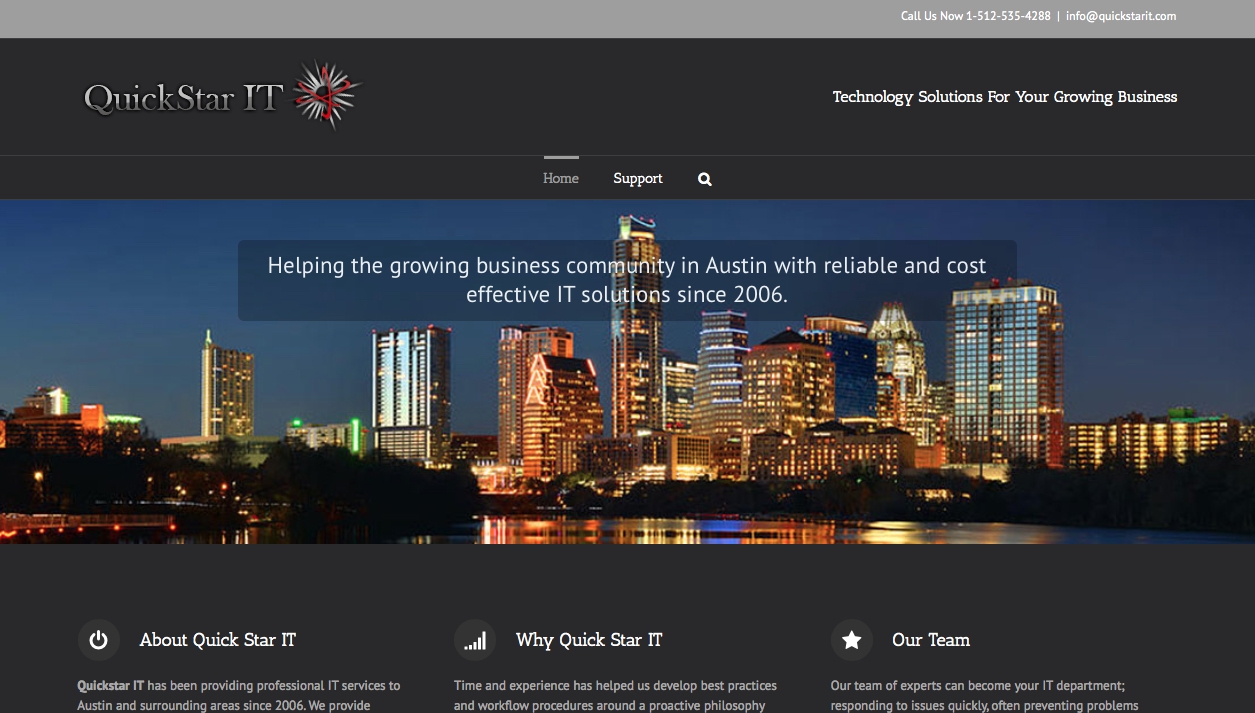Viewport: 1255px width, 713px height.
Task: Click the power icon beside About Quick Star IT
Action: coord(98,640)
